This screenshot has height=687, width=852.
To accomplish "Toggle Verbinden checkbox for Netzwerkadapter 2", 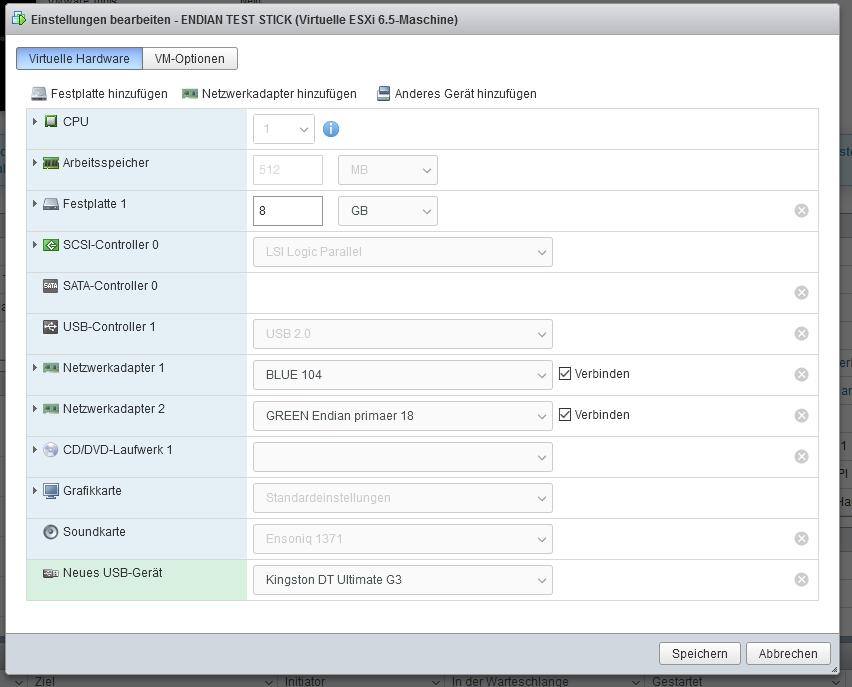I will pyautogui.click(x=565, y=415).
